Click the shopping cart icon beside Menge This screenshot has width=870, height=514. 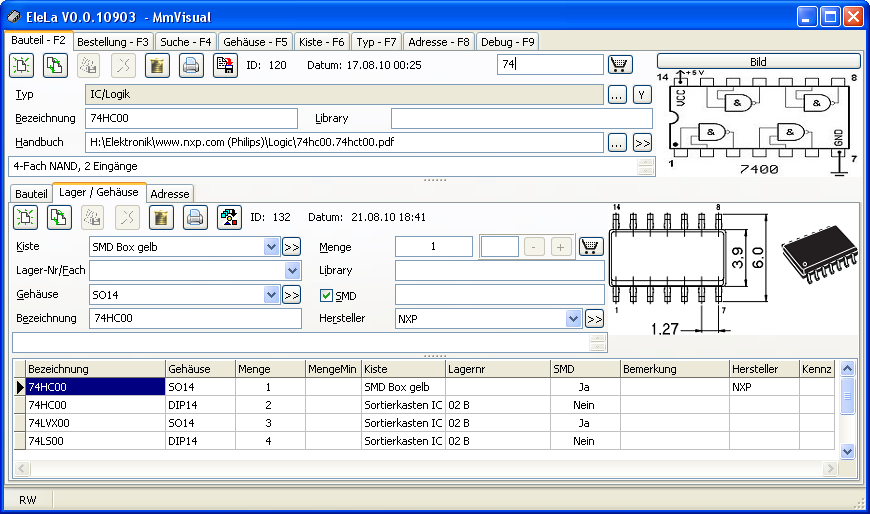pyautogui.click(x=592, y=247)
